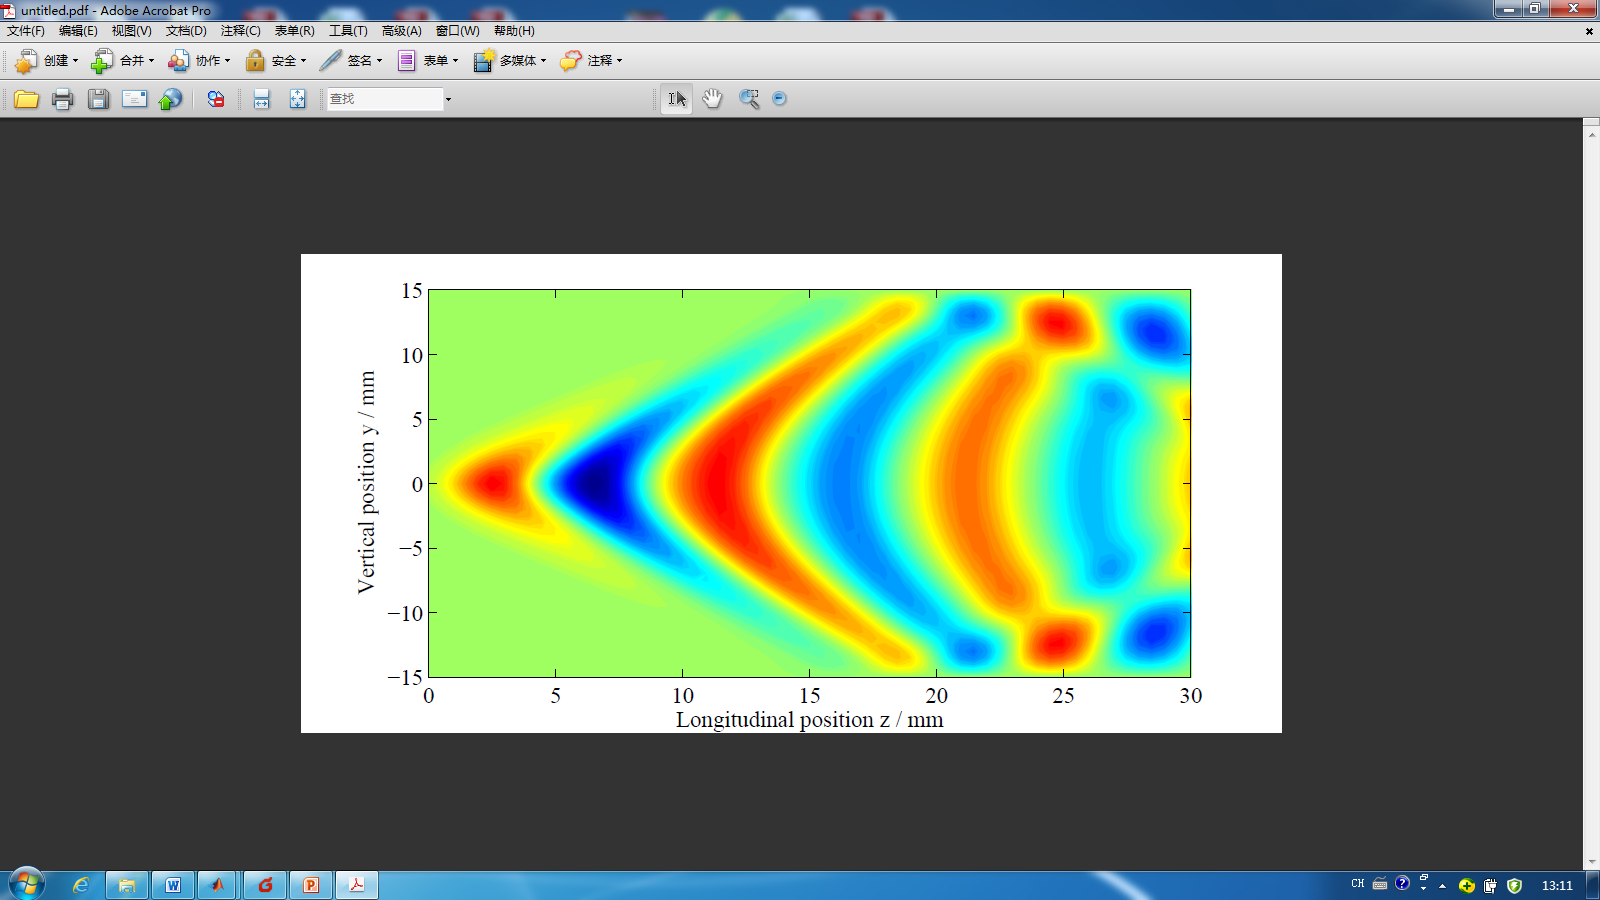The height and width of the screenshot is (900, 1600).
Task: Open Word from the Windows taskbar
Action: (172, 885)
